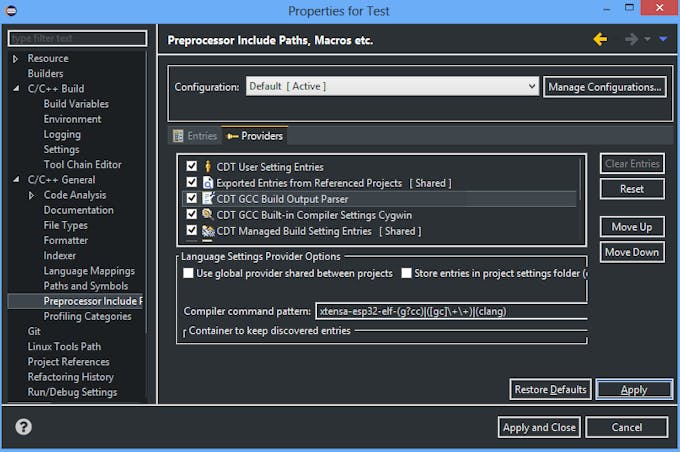Screen dimensions: 680x452
Task: Expand the Code Analysis tree node
Action: (x=31, y=195)
